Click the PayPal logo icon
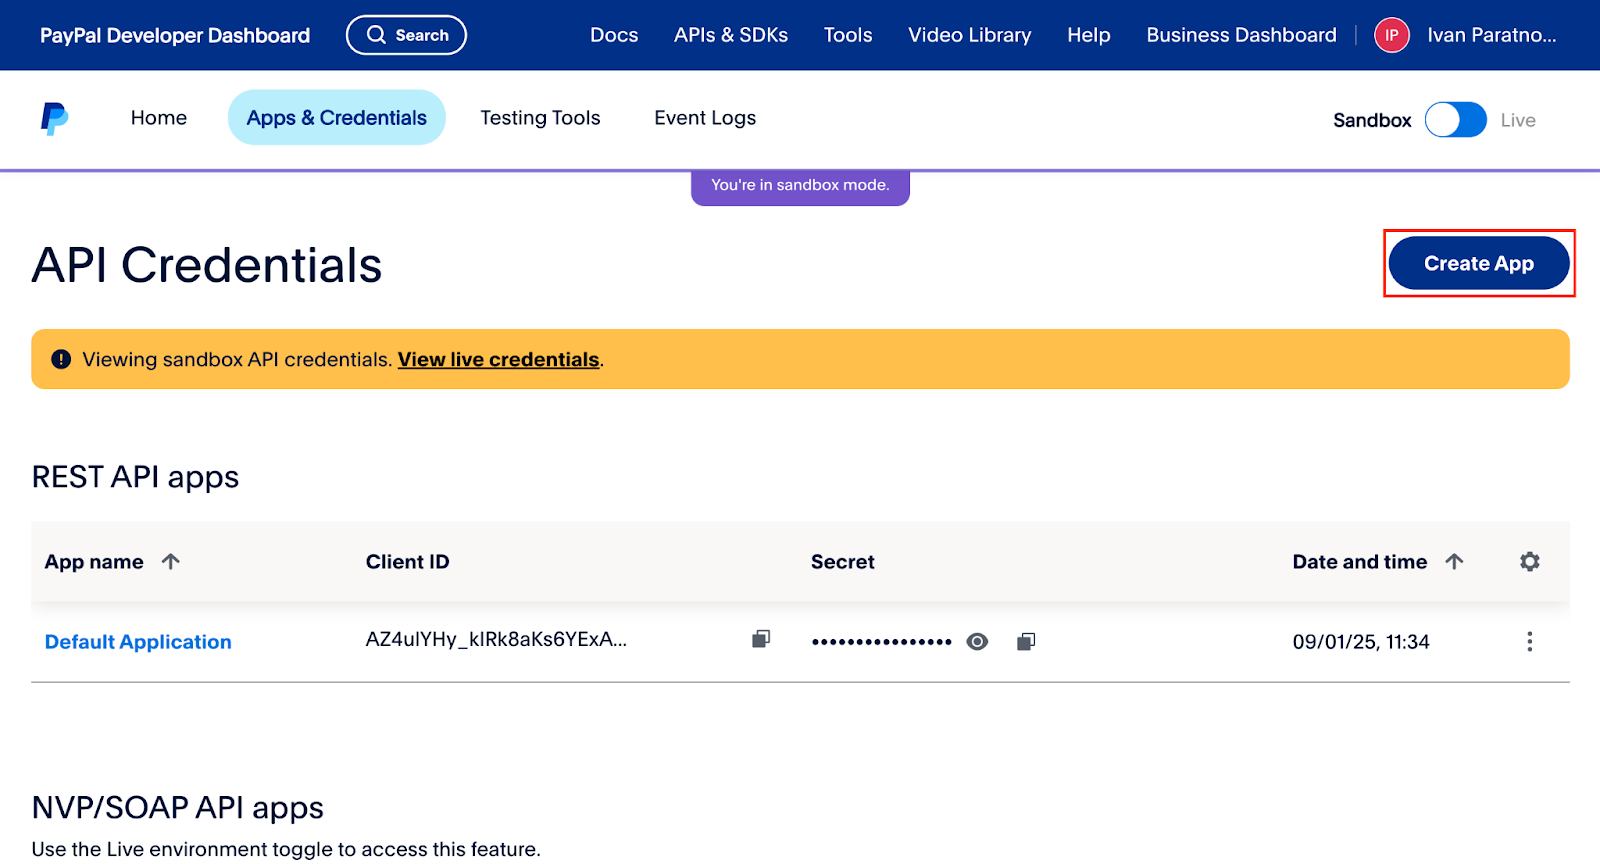 [54, 118]
